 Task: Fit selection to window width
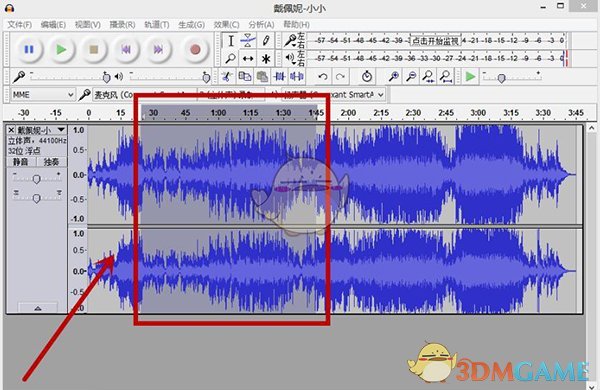428,77
